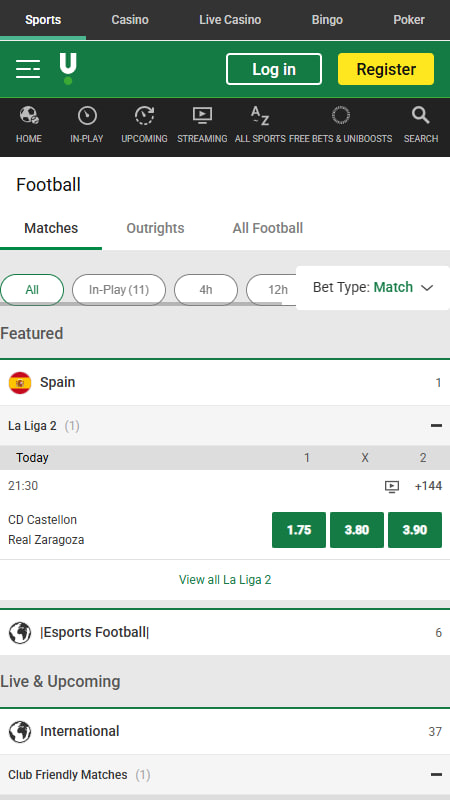
Task: Open the Upcoming events icon
Action: (x=144, y=115)
